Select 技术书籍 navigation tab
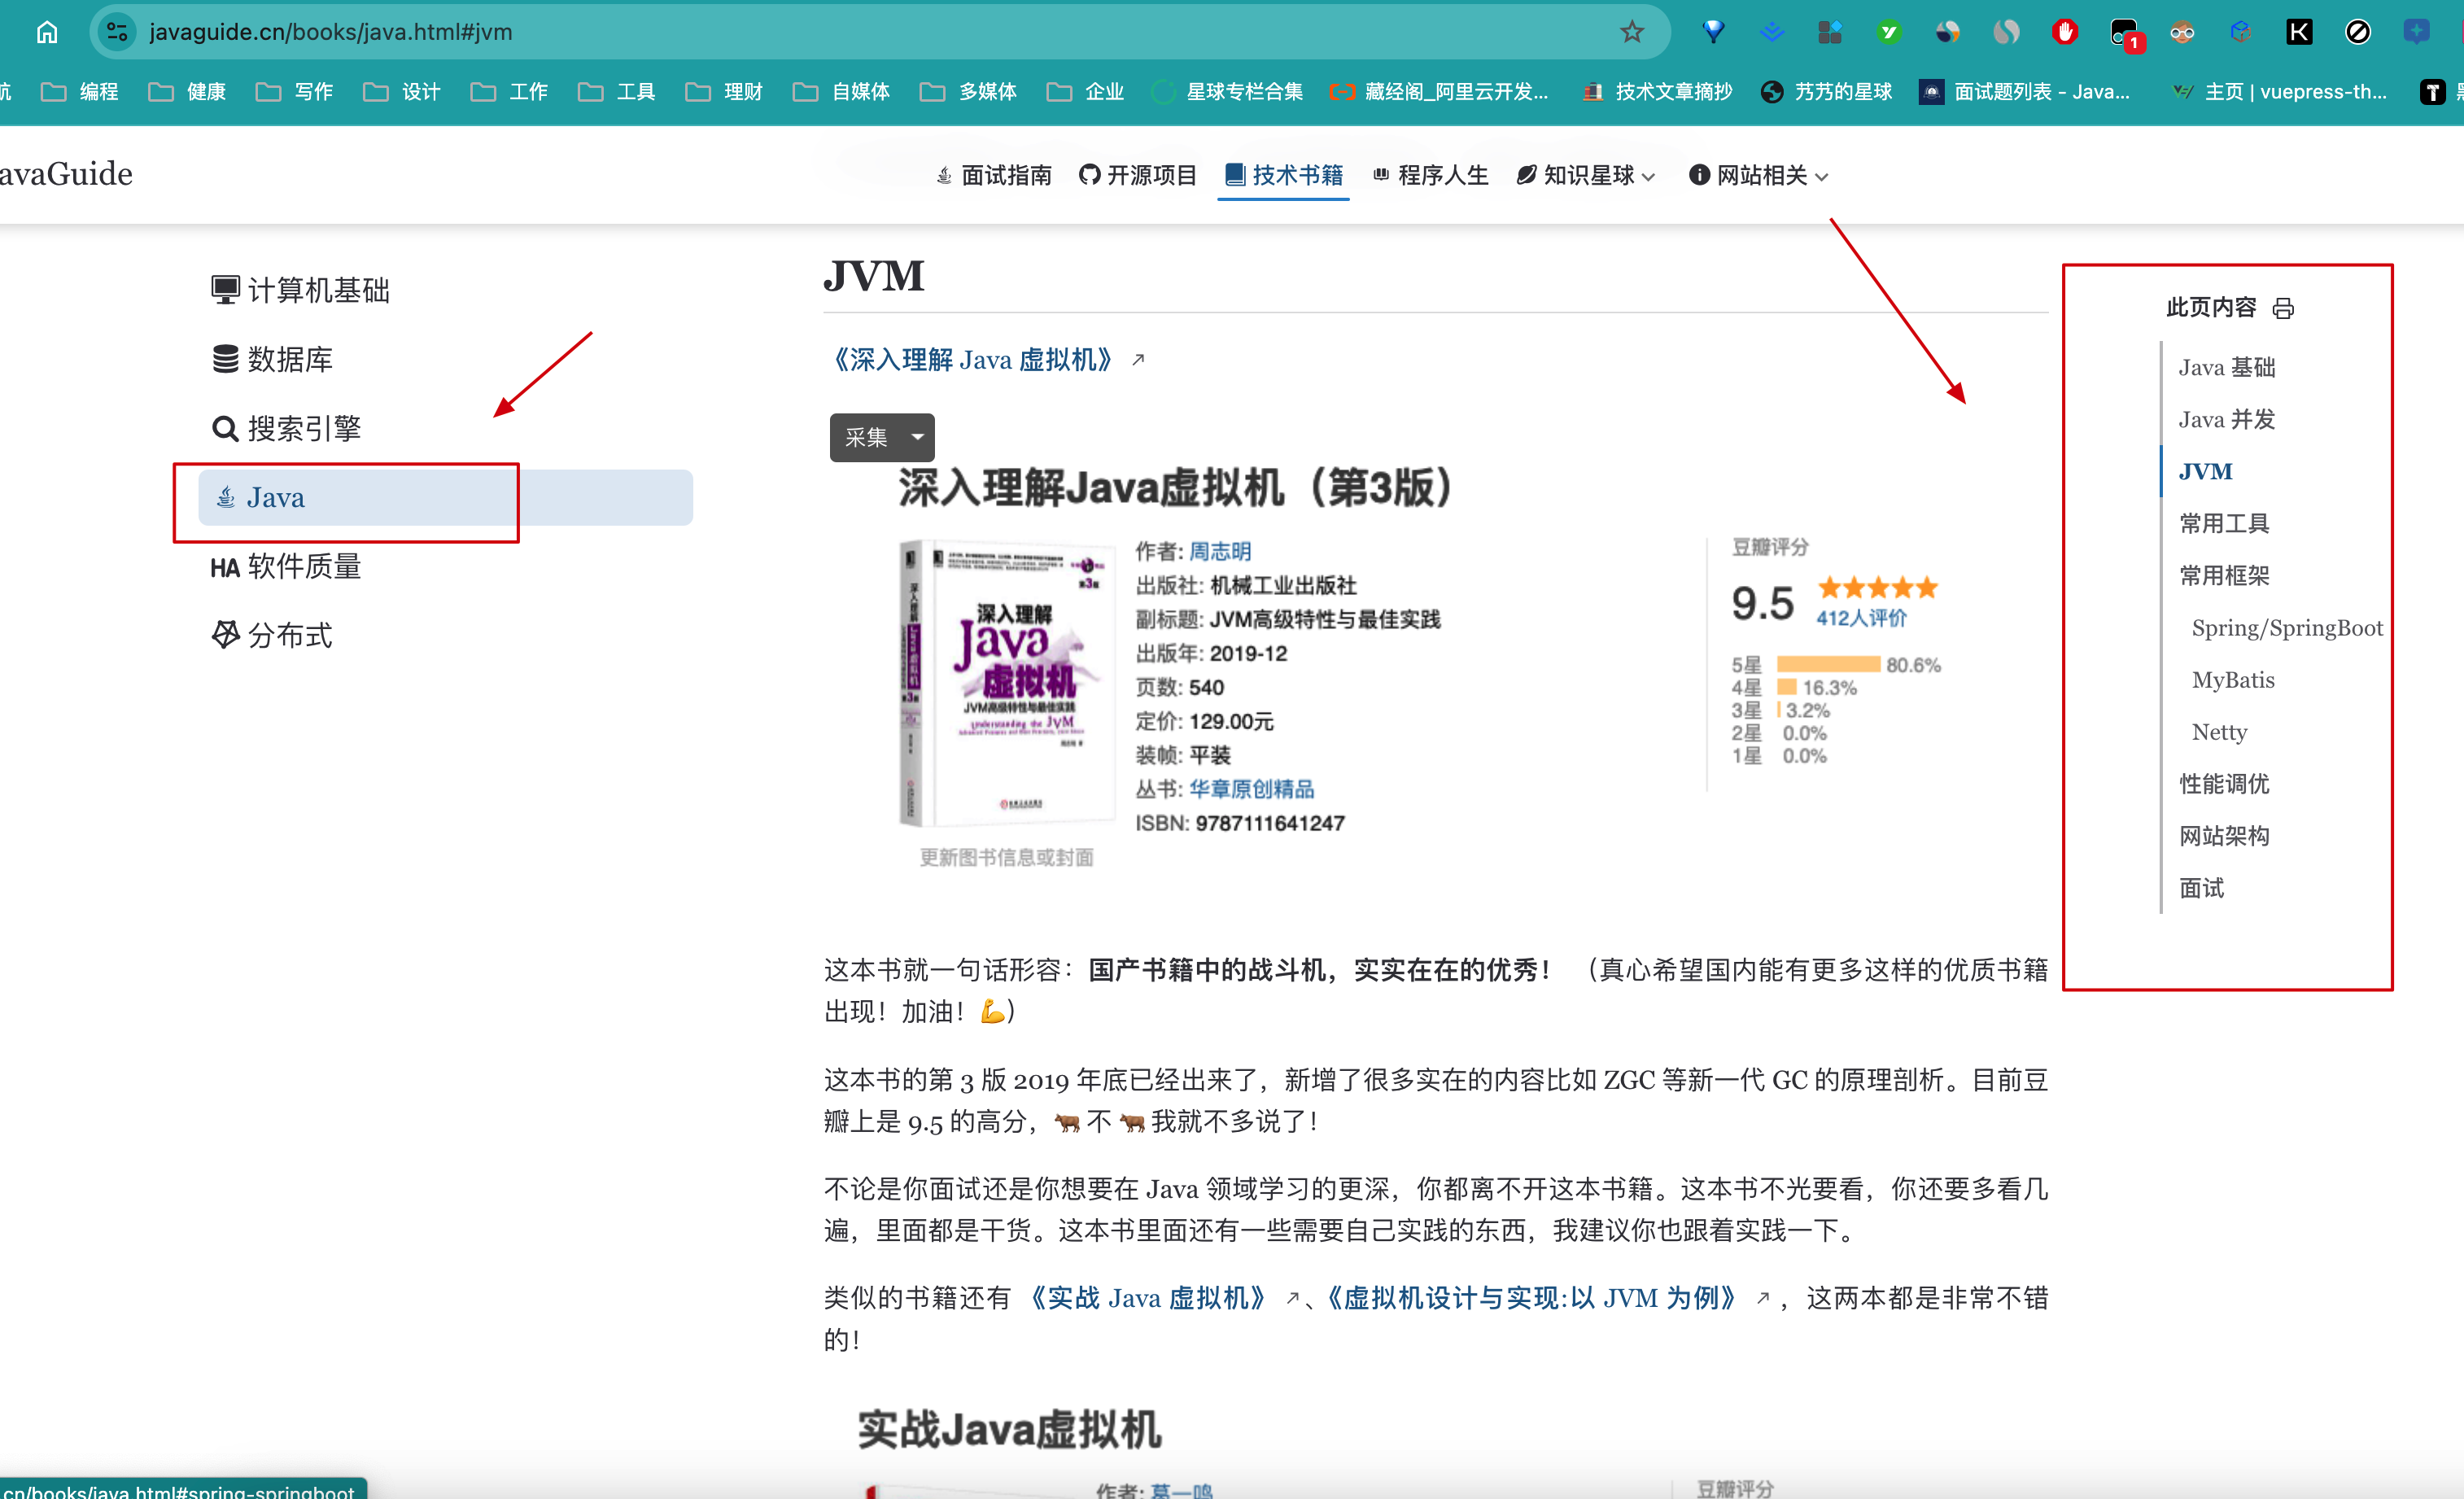The image size is (2464, 1499). [1284, 176]
